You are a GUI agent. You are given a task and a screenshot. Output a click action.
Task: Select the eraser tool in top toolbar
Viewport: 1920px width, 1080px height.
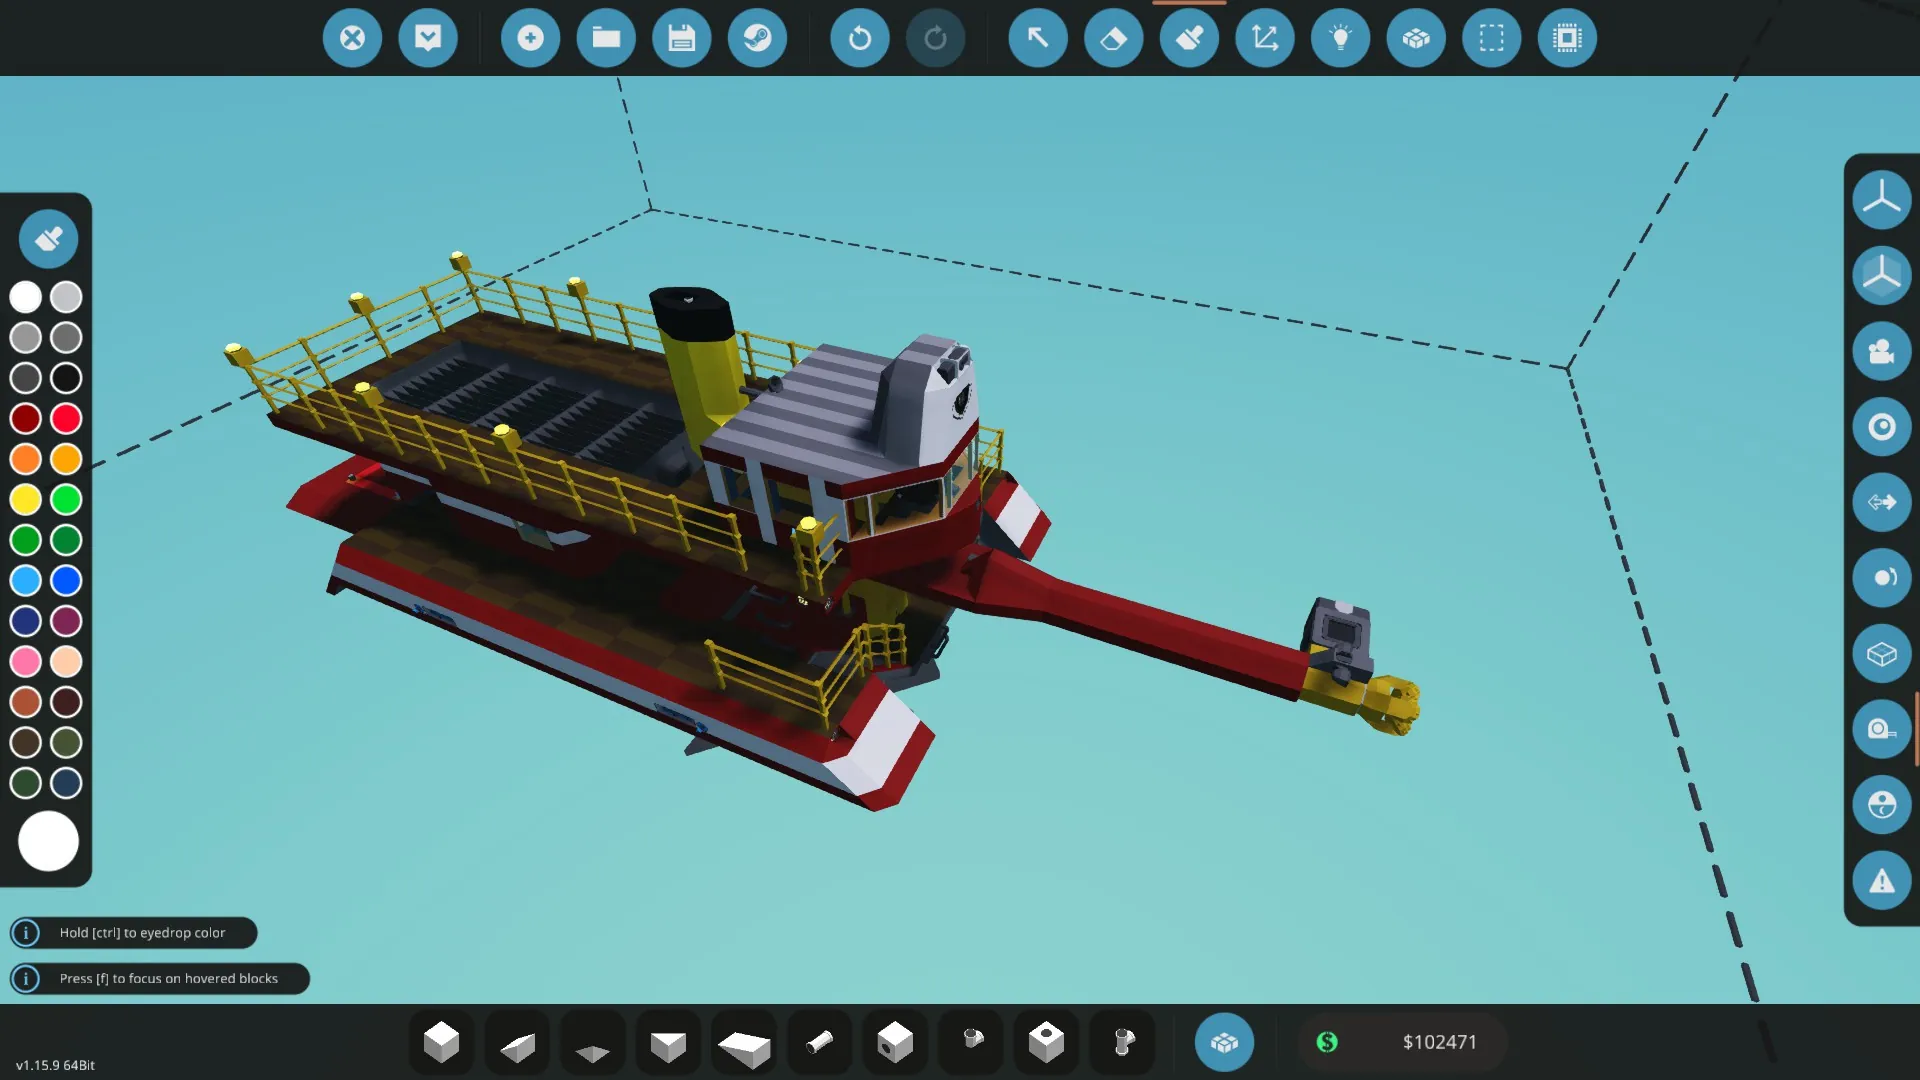(1113, 38)
